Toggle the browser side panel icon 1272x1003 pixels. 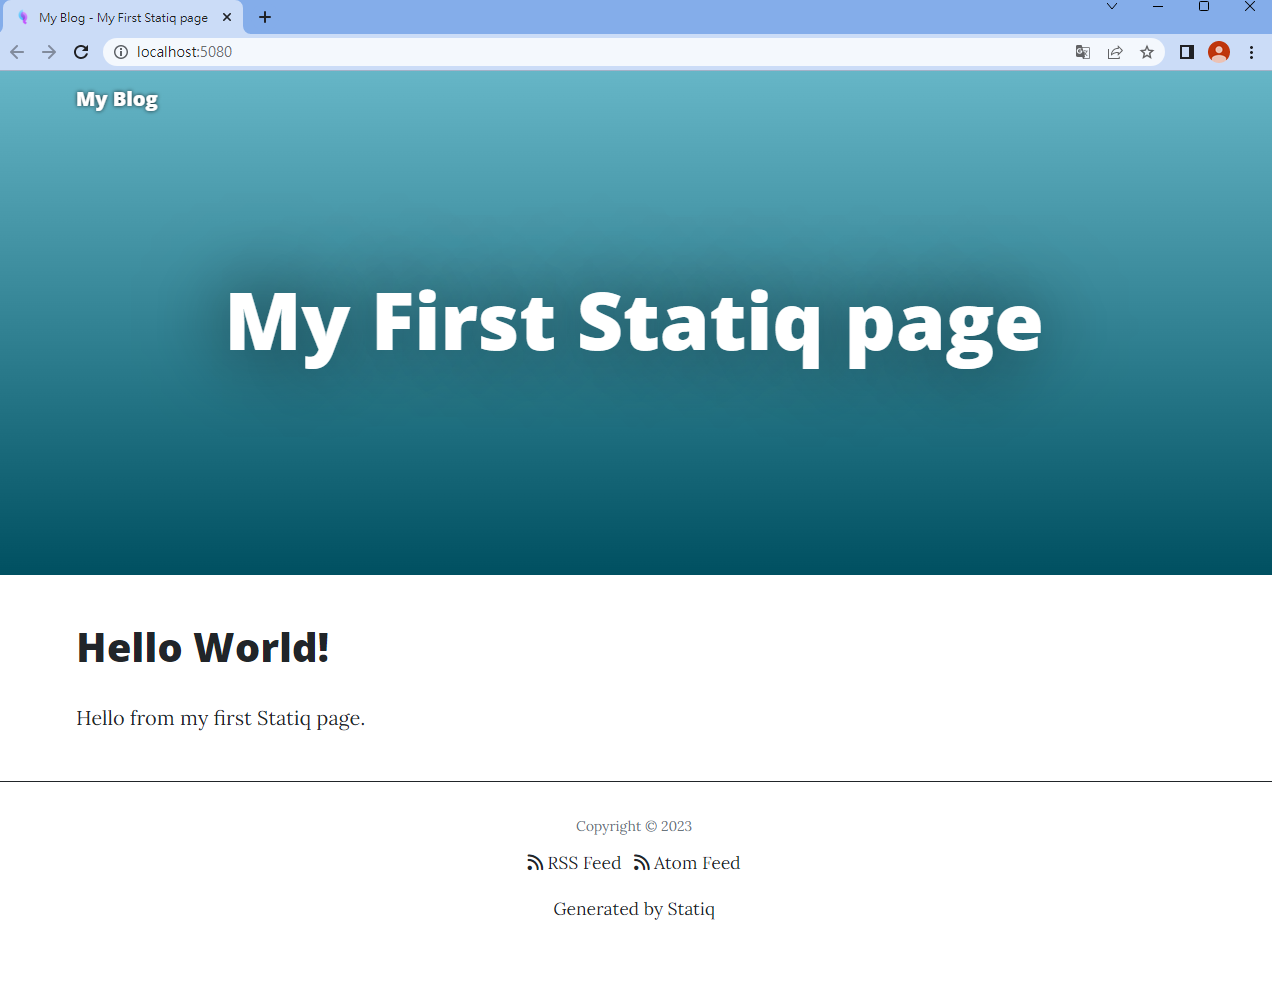pyautogui.click(x=1187, y=52)
